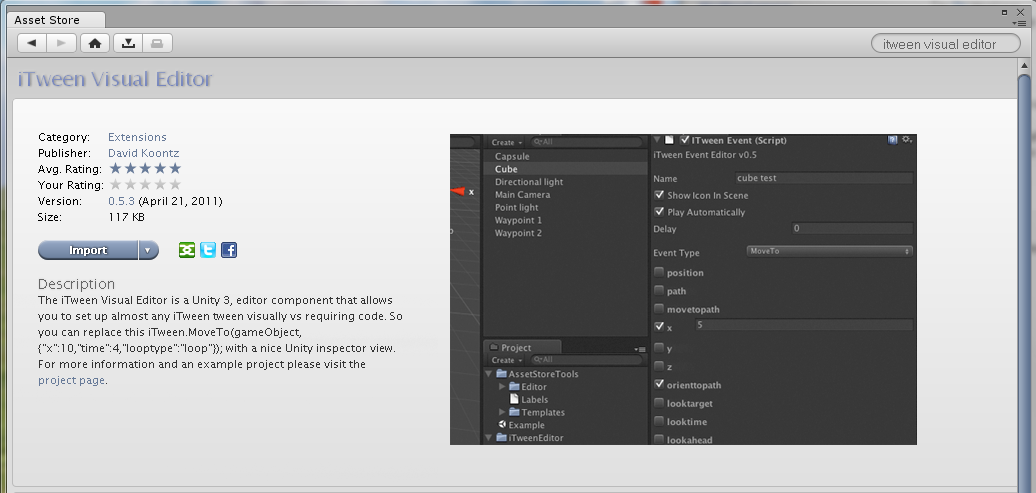Select the Asset Store tab
Image resolution: width=1036 pixels, height=493 pixels.
click(46, 19)
